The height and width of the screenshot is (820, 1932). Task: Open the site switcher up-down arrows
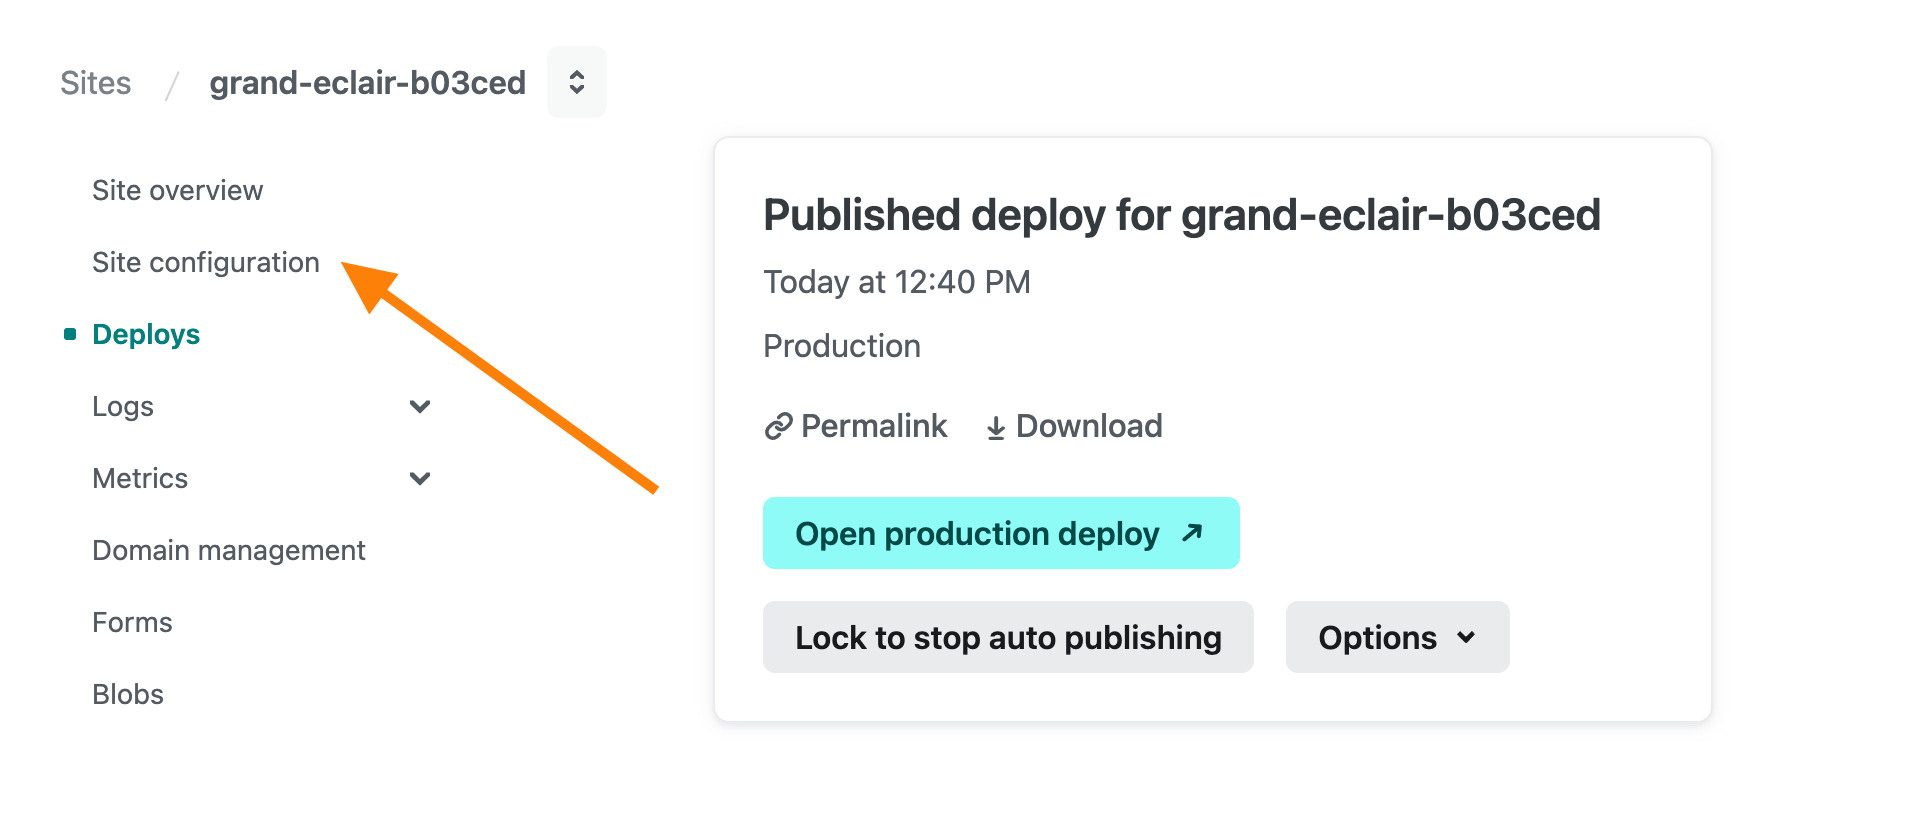click(576, 82)
